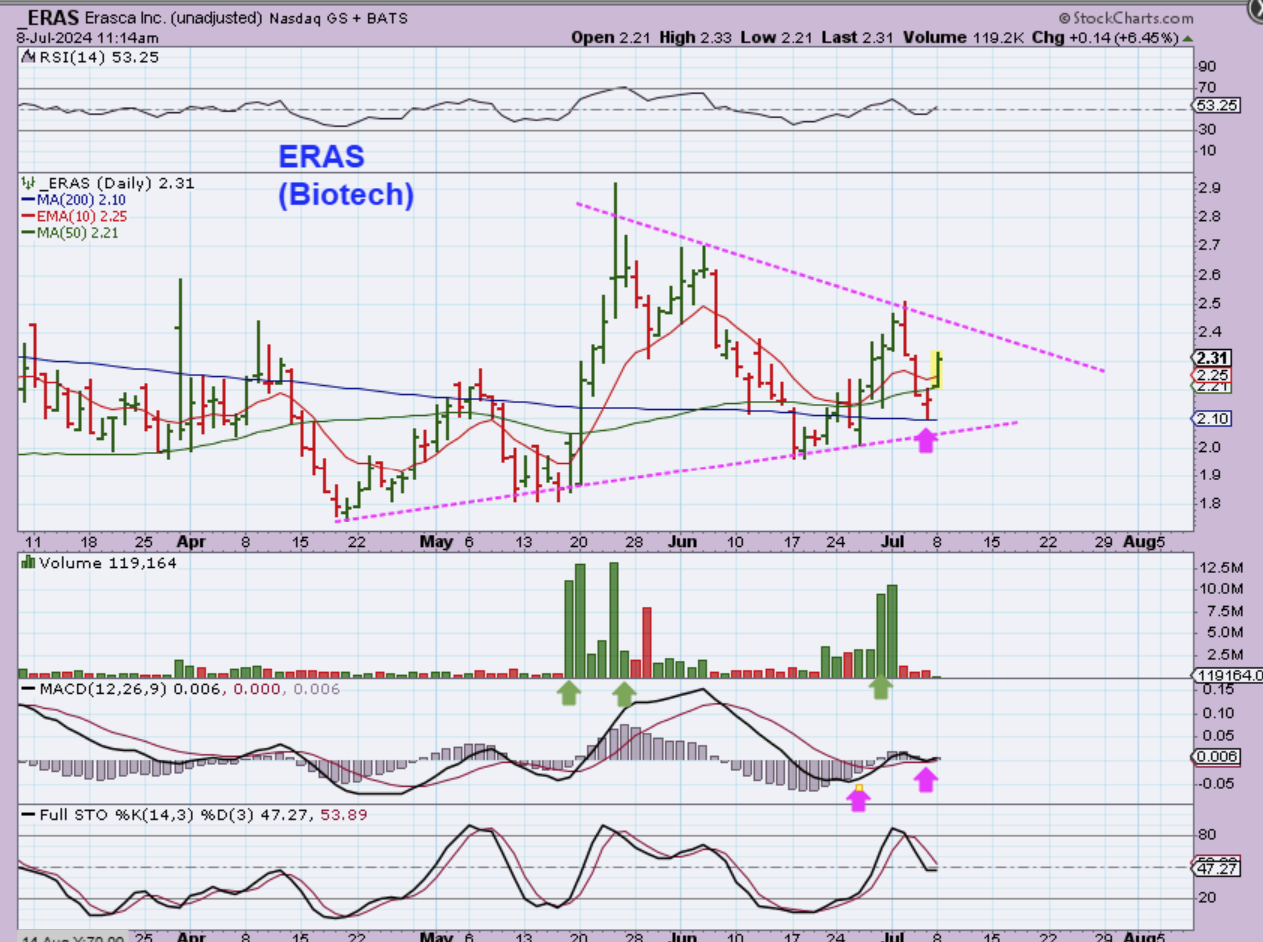This screenshot has width=1263, height=942.
Task: Click the 90 label on RSI axis
Action: [x=1207, y=67]
